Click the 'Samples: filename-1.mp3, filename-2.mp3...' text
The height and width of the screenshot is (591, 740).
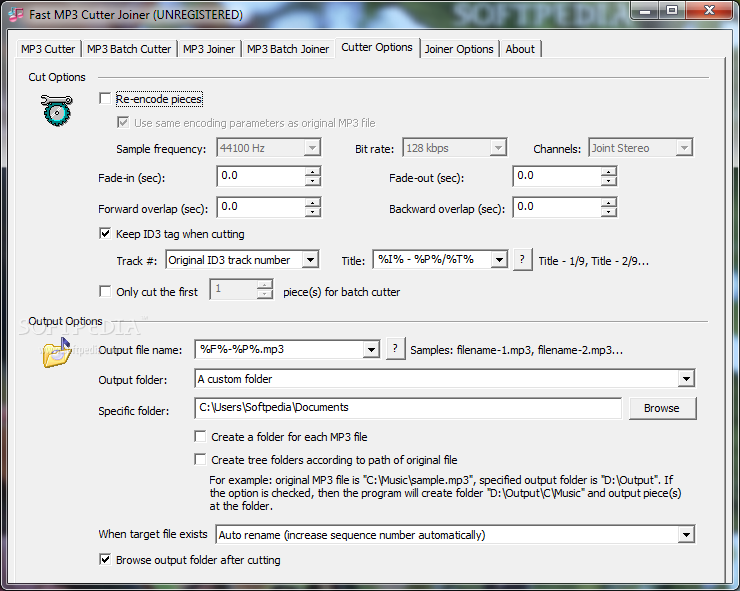tap(516, 350)
